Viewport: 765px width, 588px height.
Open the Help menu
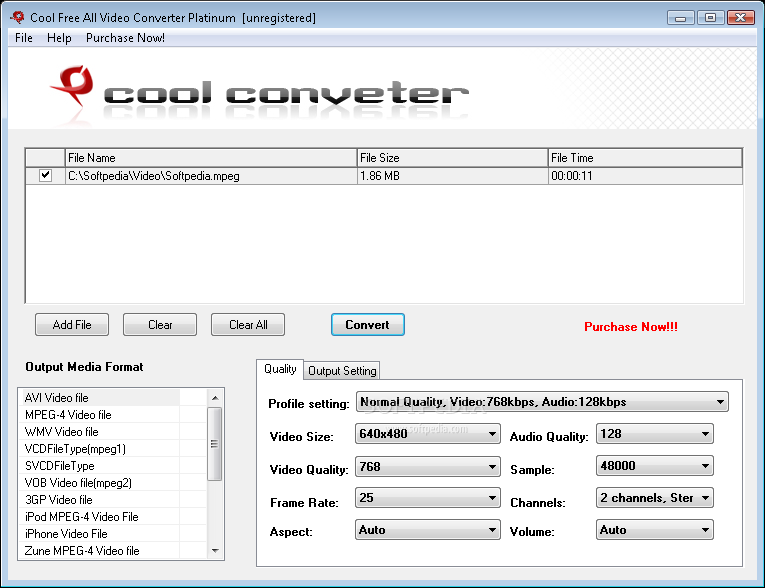[x=59, y=38]
